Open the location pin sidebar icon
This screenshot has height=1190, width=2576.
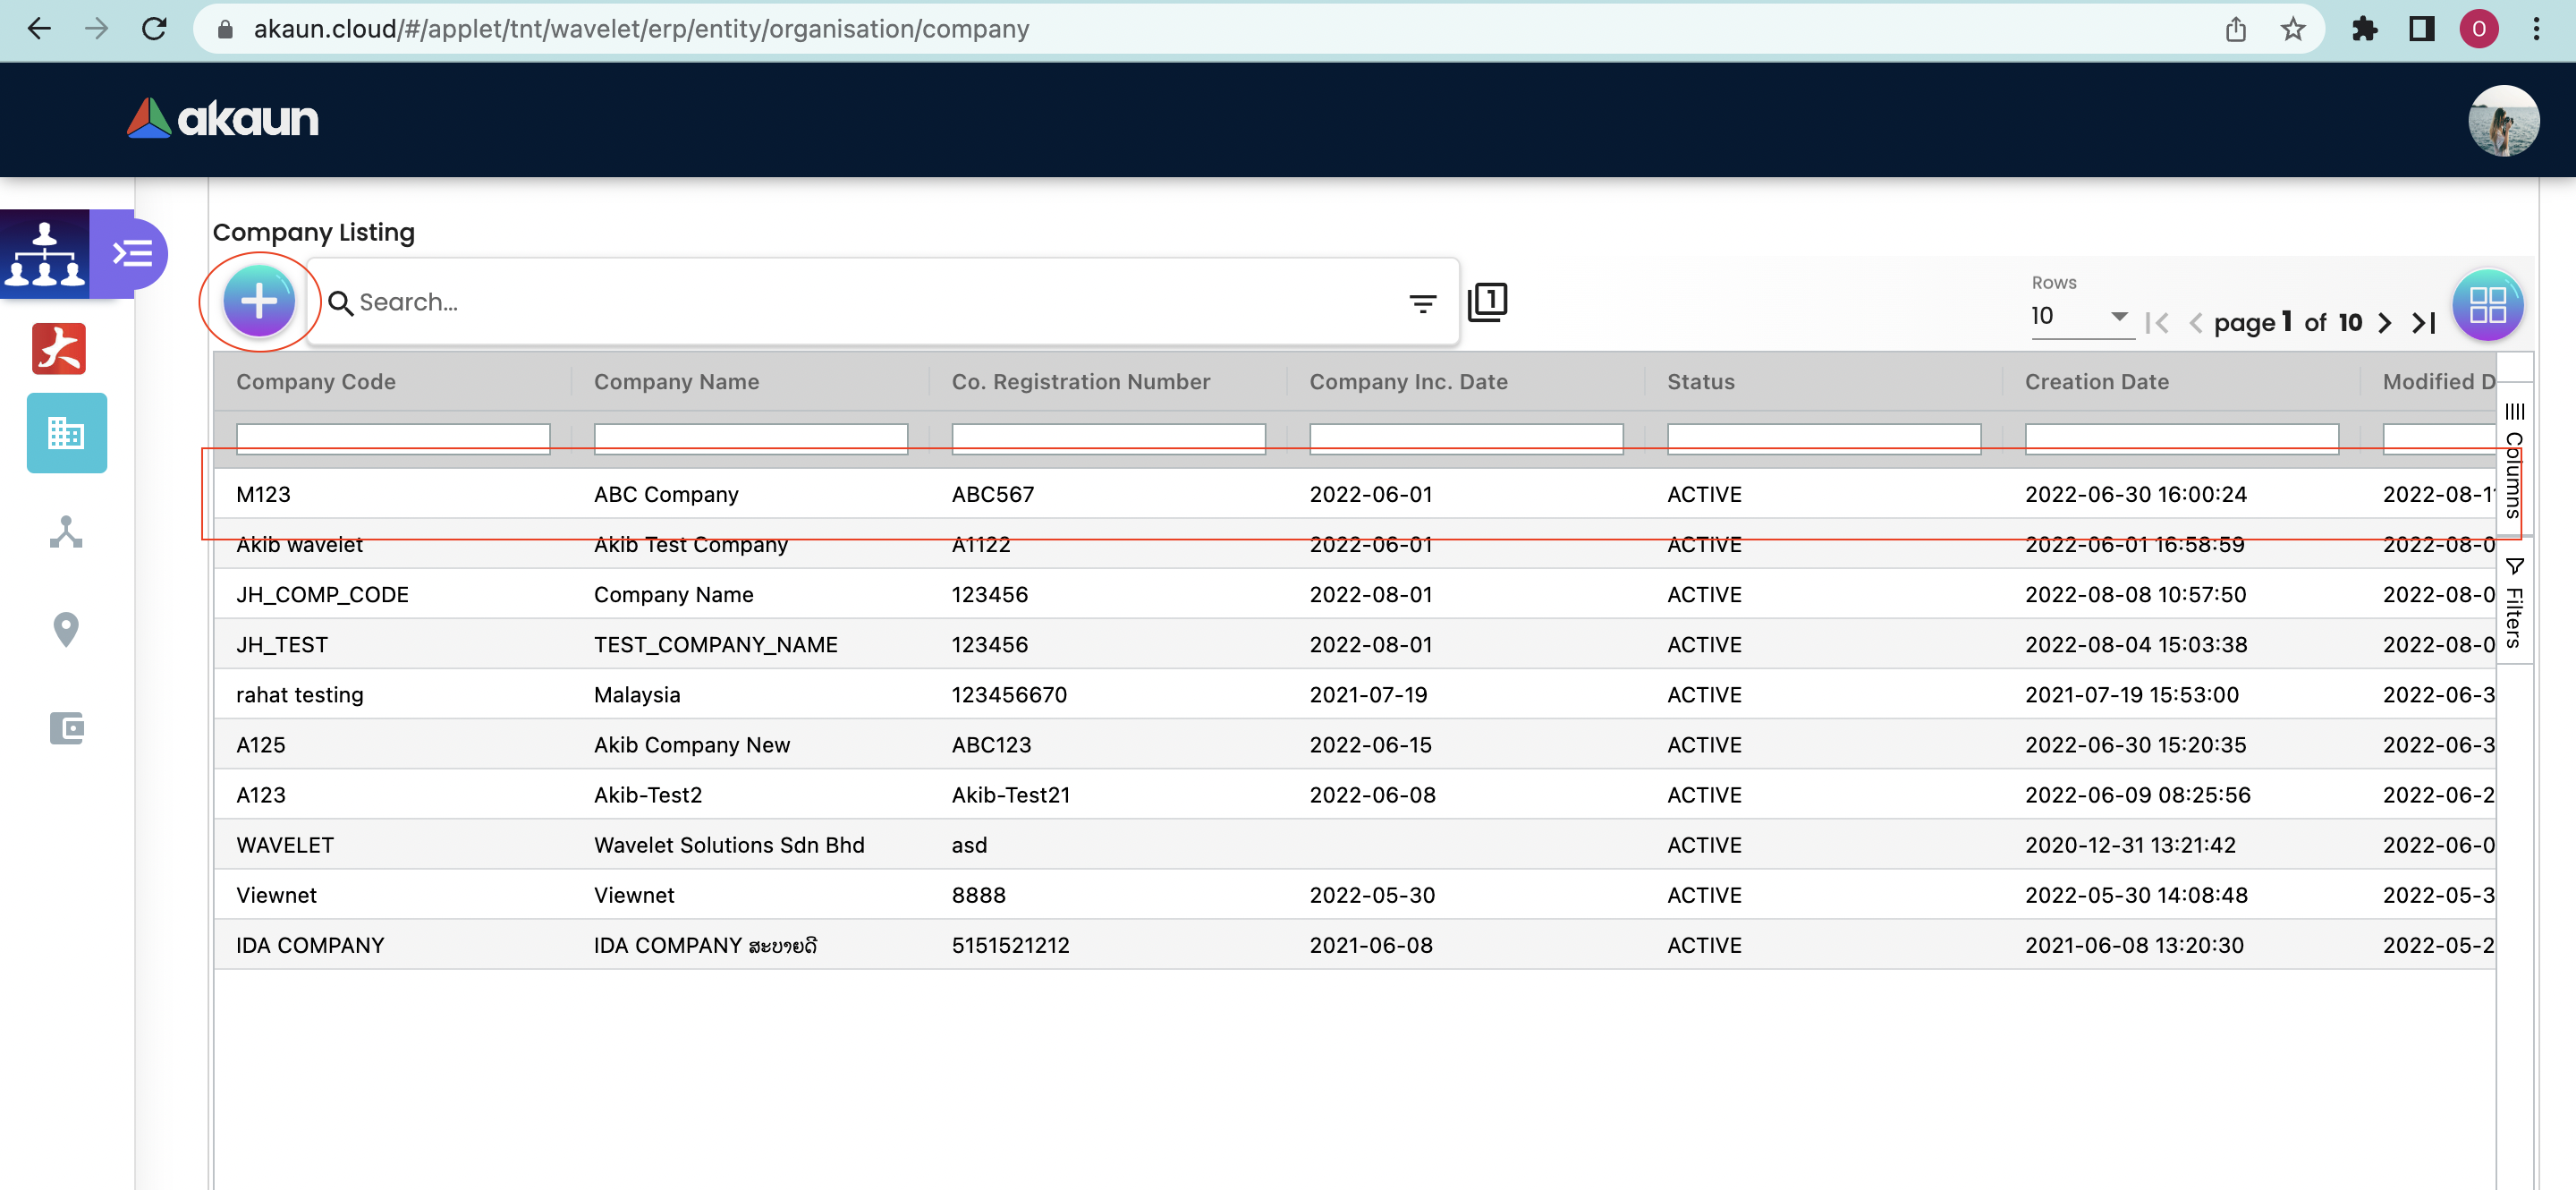[x=66, y=629]
